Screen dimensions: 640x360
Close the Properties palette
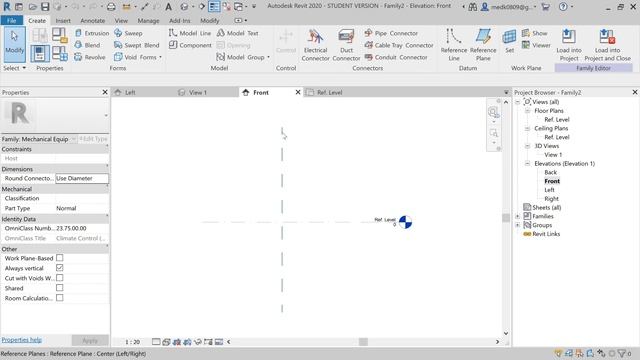click(x=105, y=93)
